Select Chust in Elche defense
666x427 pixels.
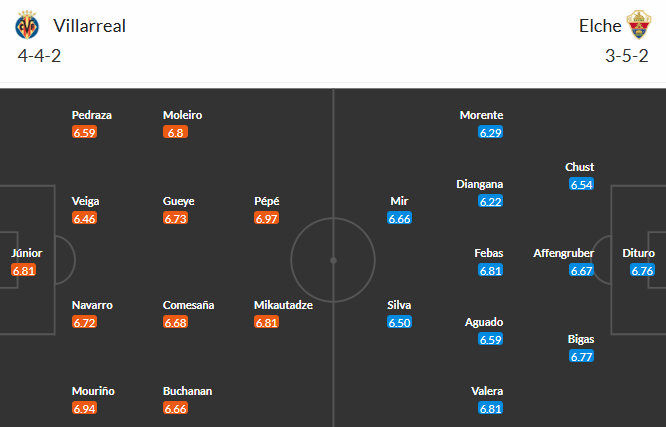[x=580, y=167]
